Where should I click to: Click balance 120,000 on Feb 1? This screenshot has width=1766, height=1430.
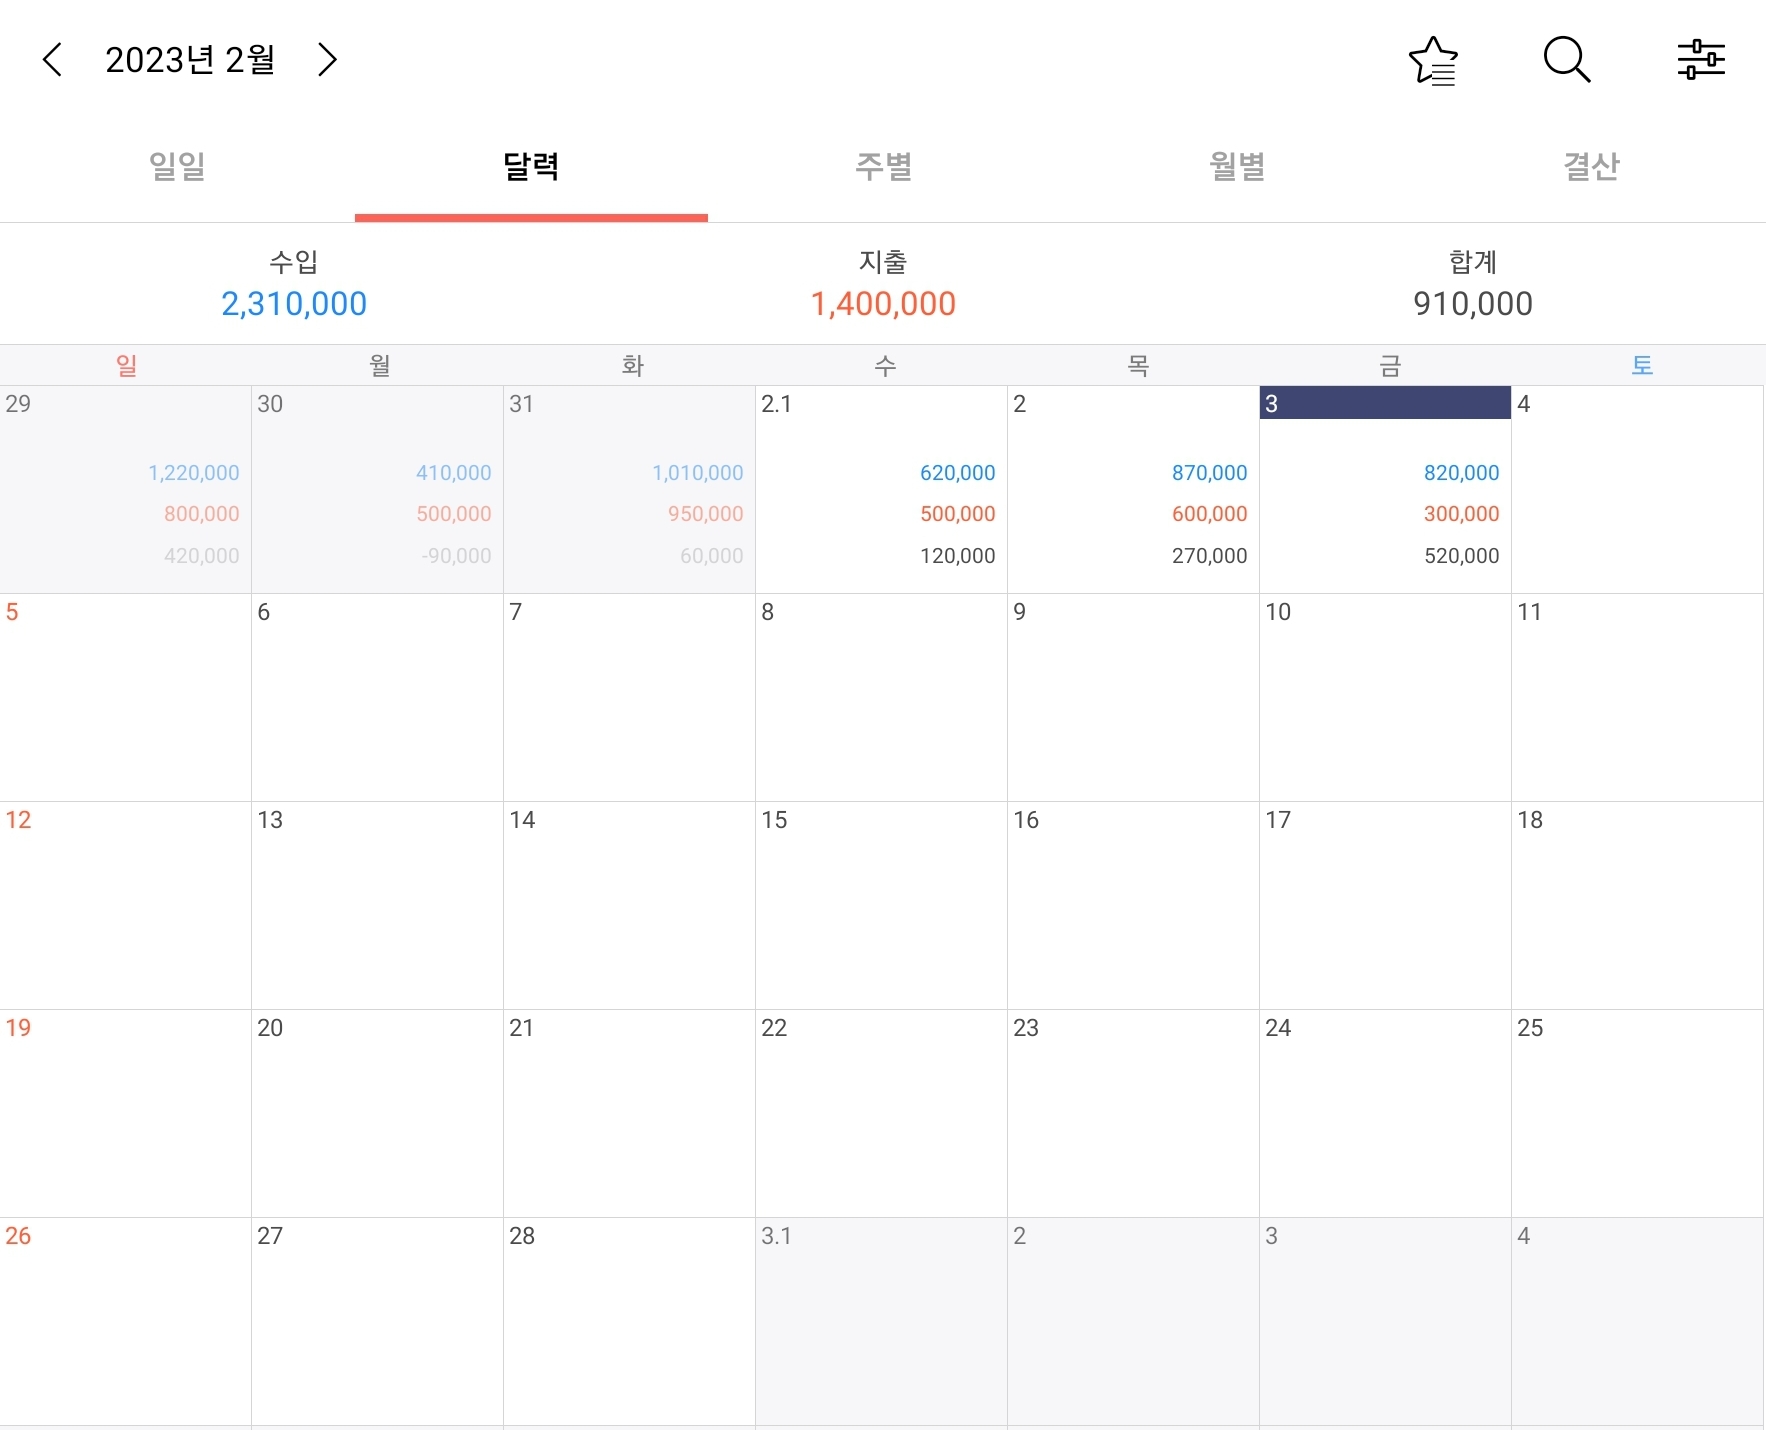[x=957, y=556]
